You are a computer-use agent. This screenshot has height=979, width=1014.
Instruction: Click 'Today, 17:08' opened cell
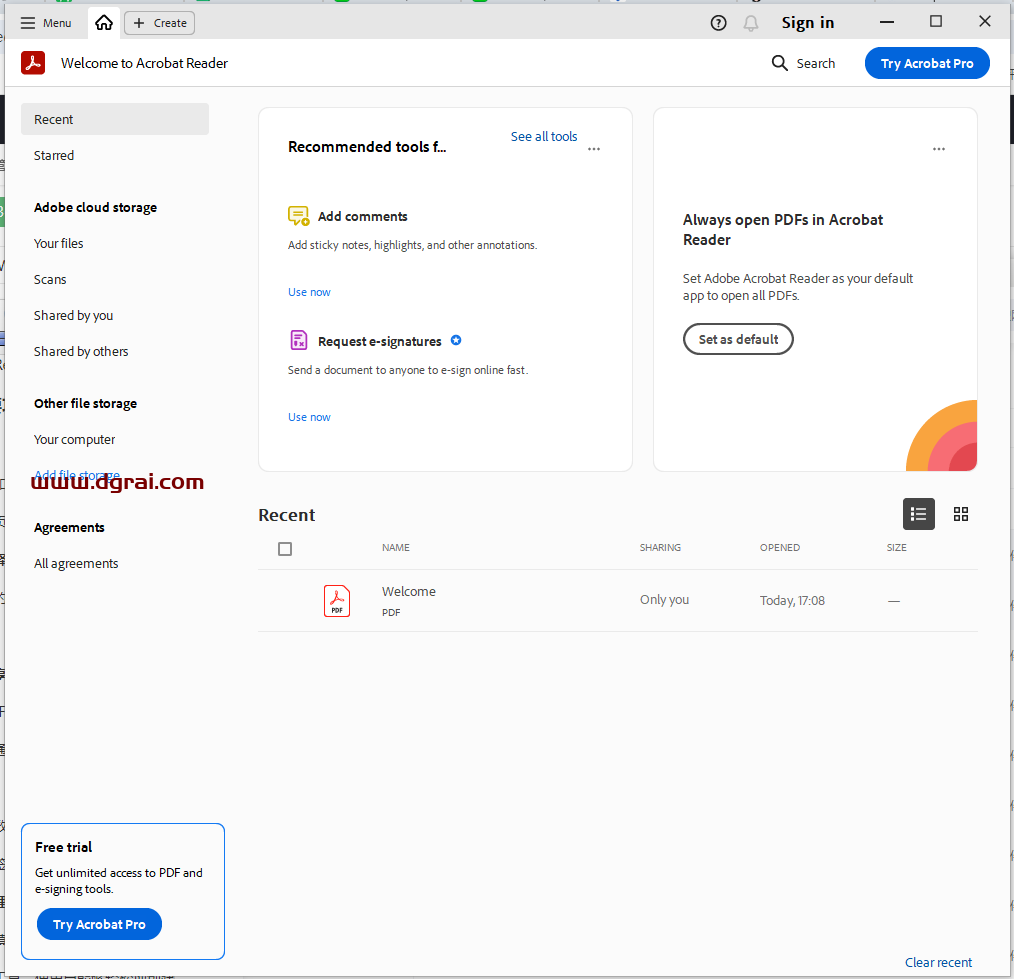[792, 600]
